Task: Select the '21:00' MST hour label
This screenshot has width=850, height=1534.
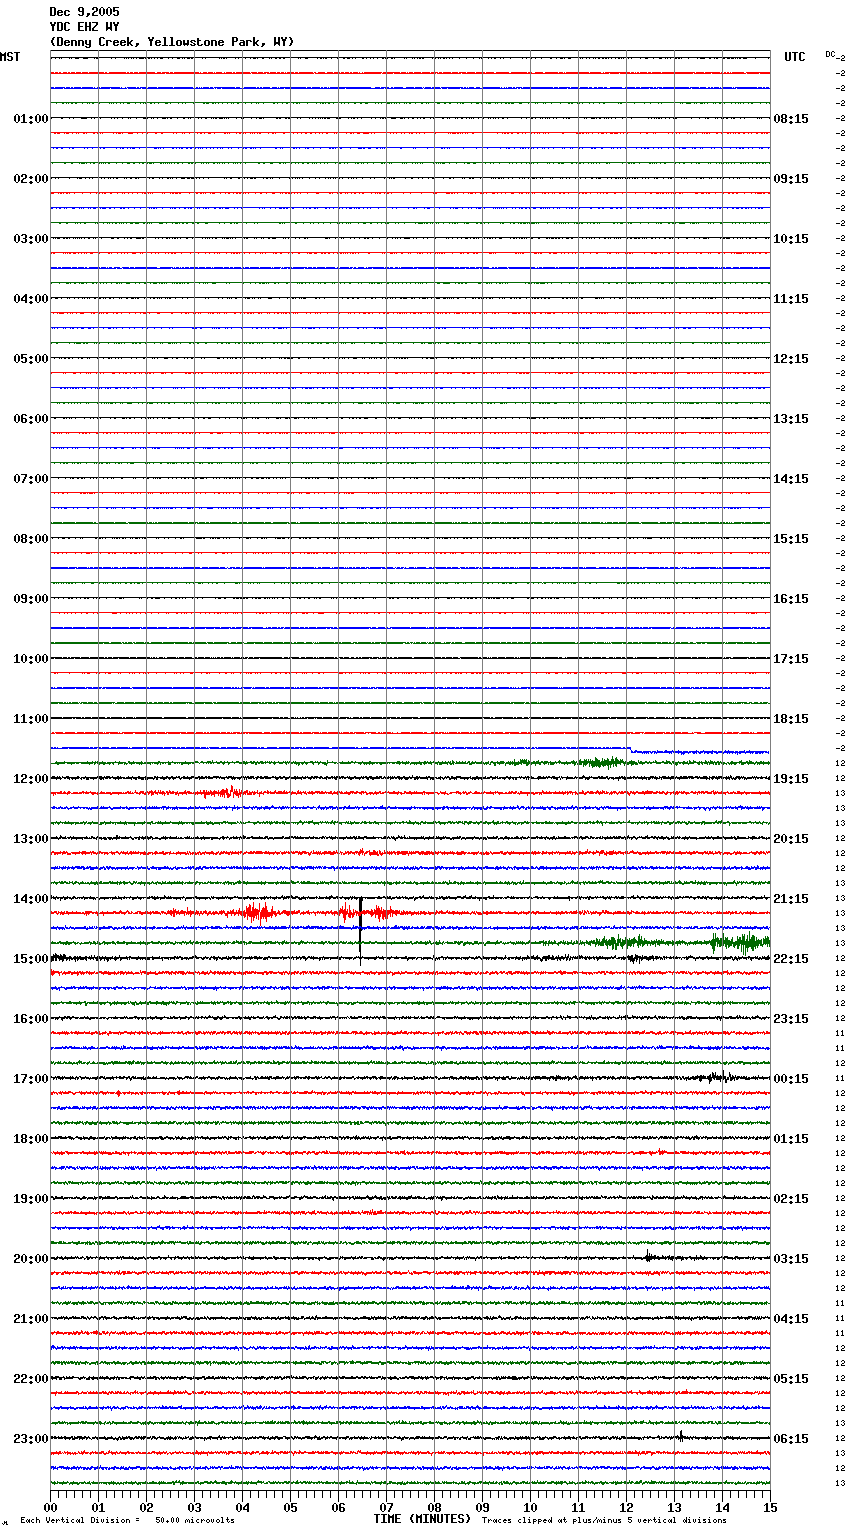Action: [31, 1319]
